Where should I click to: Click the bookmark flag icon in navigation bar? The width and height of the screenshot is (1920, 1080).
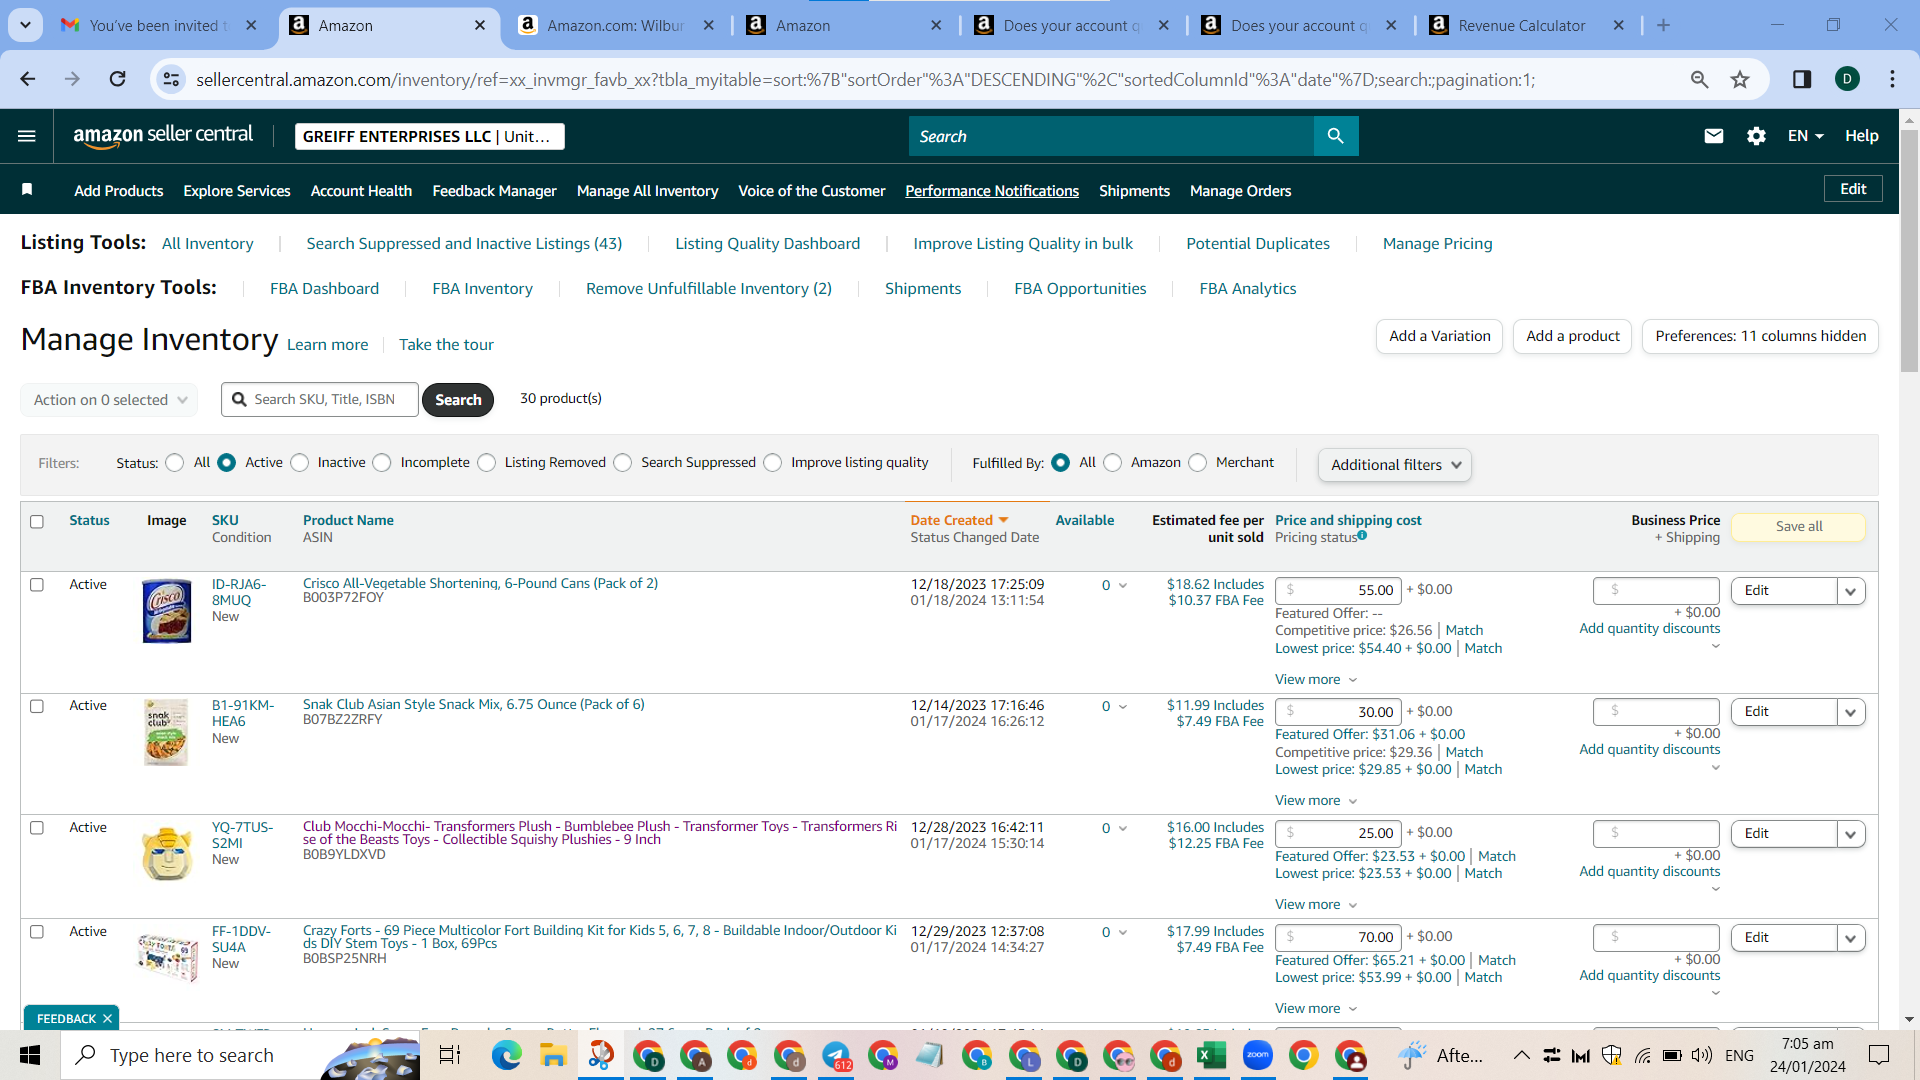(27, 190)
